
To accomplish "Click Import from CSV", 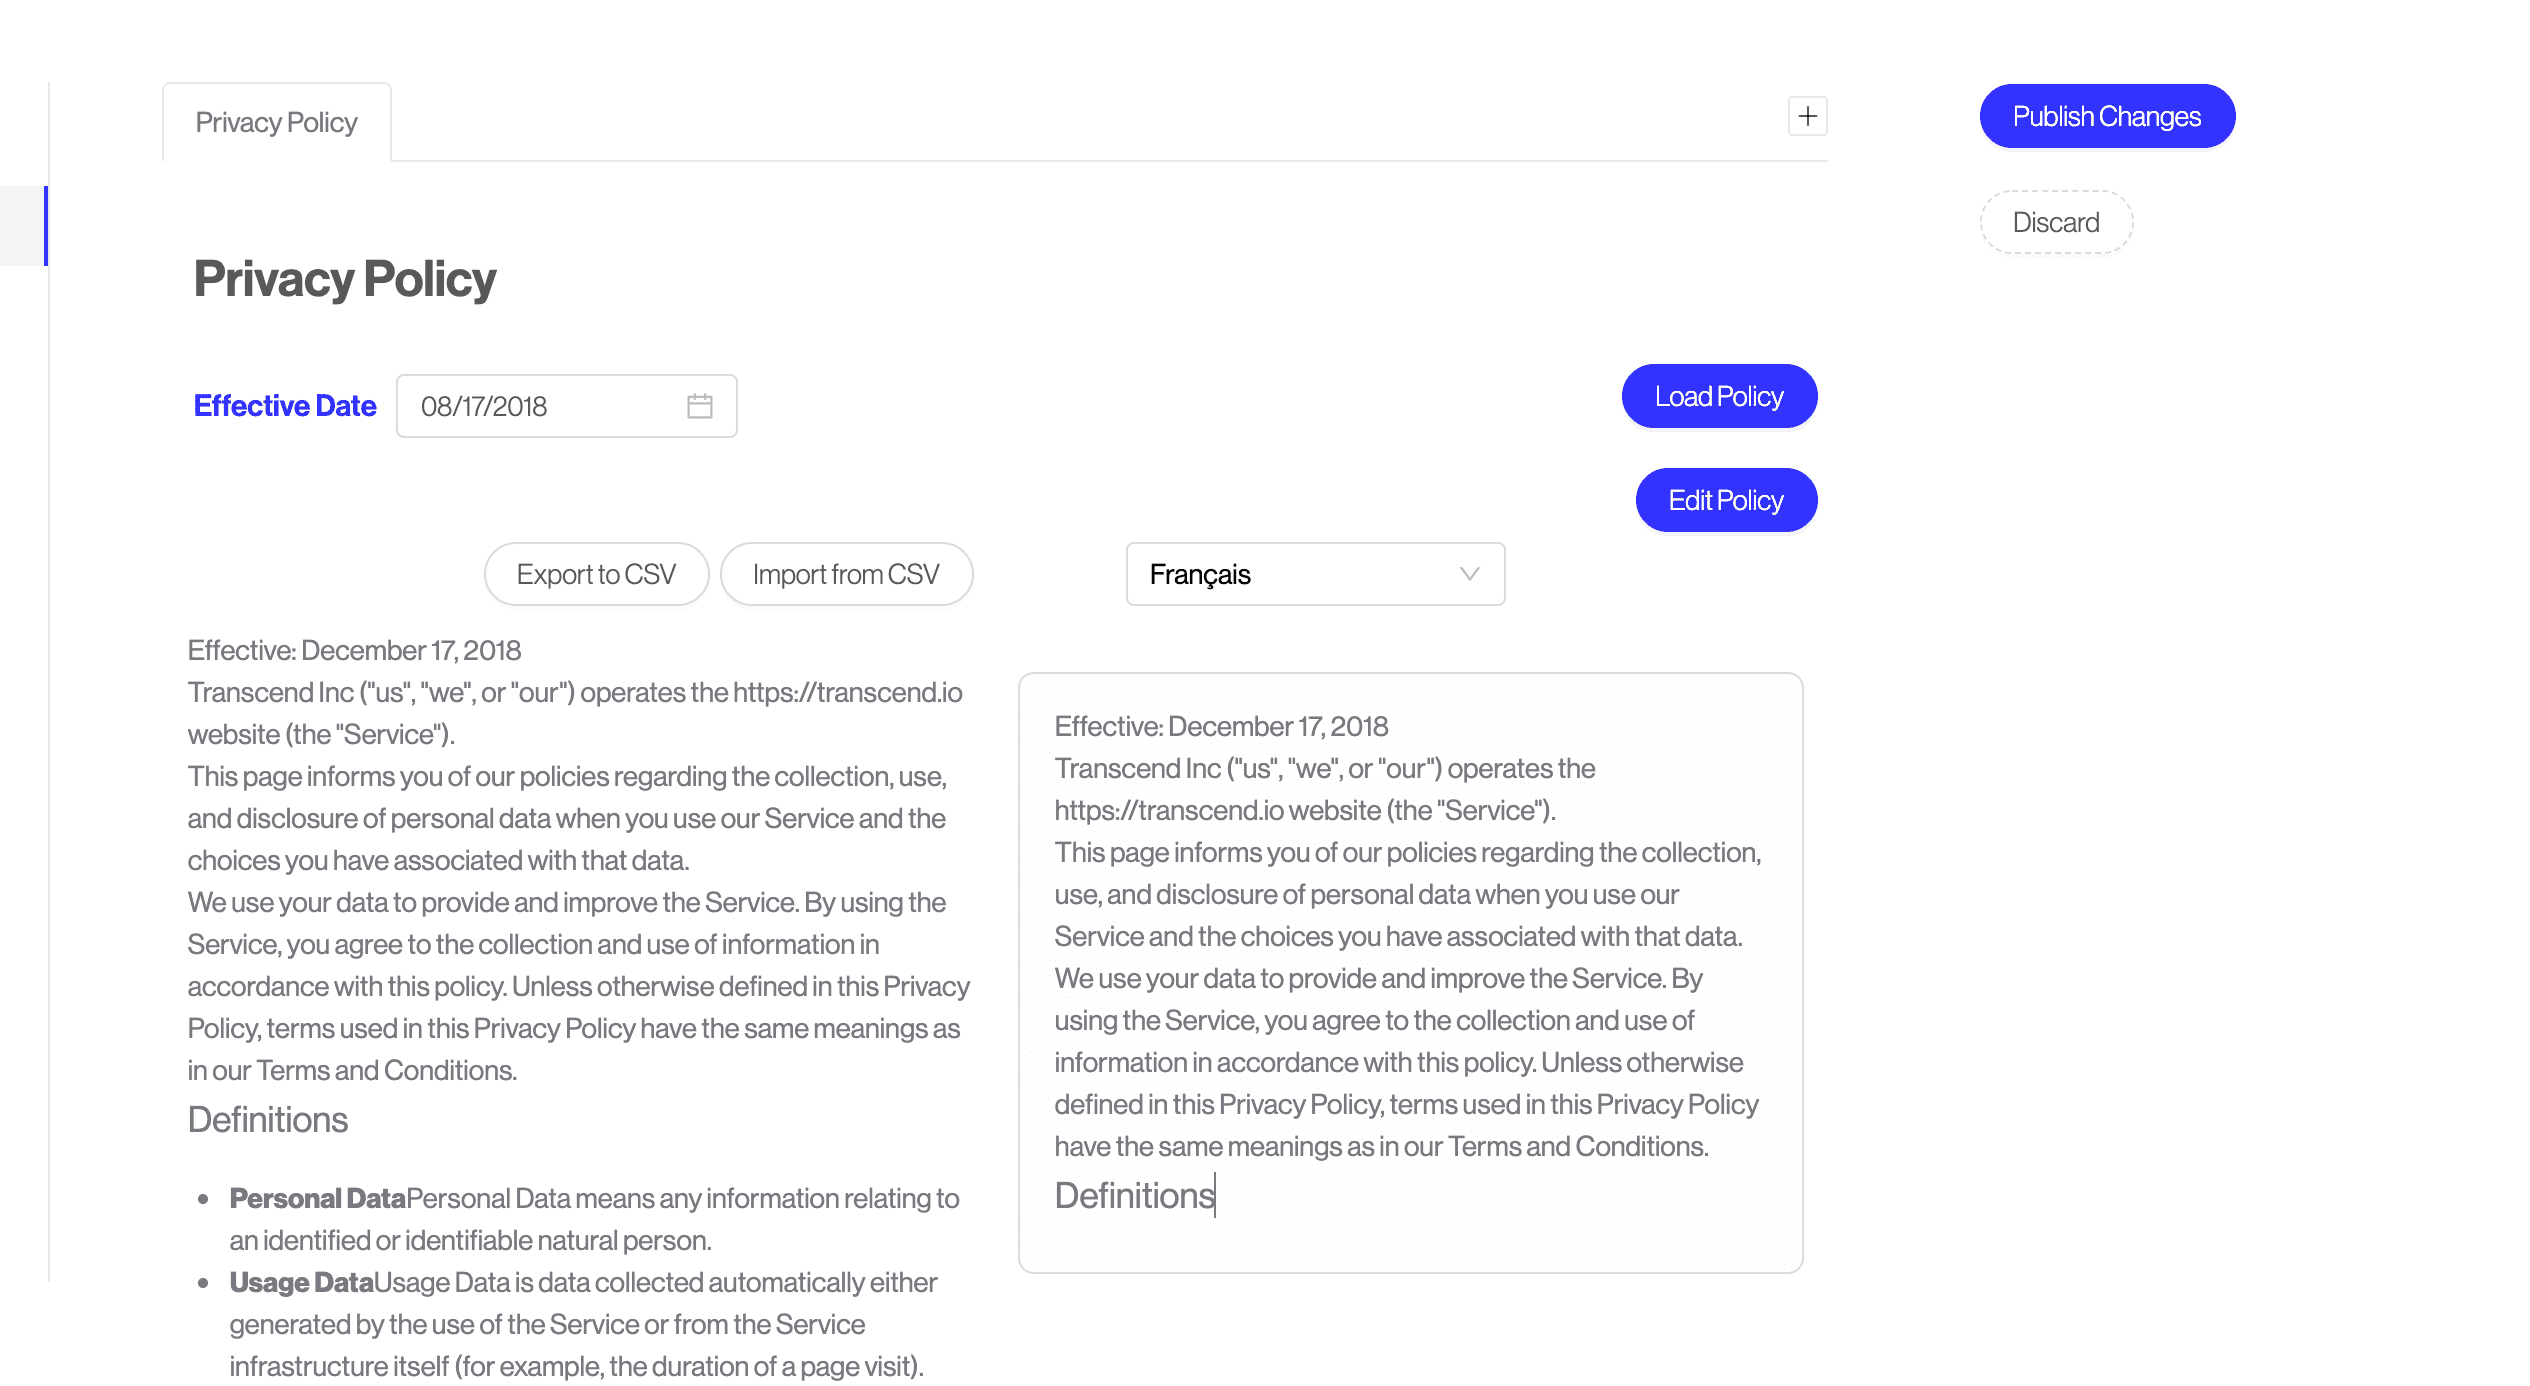I will (846, 574).
